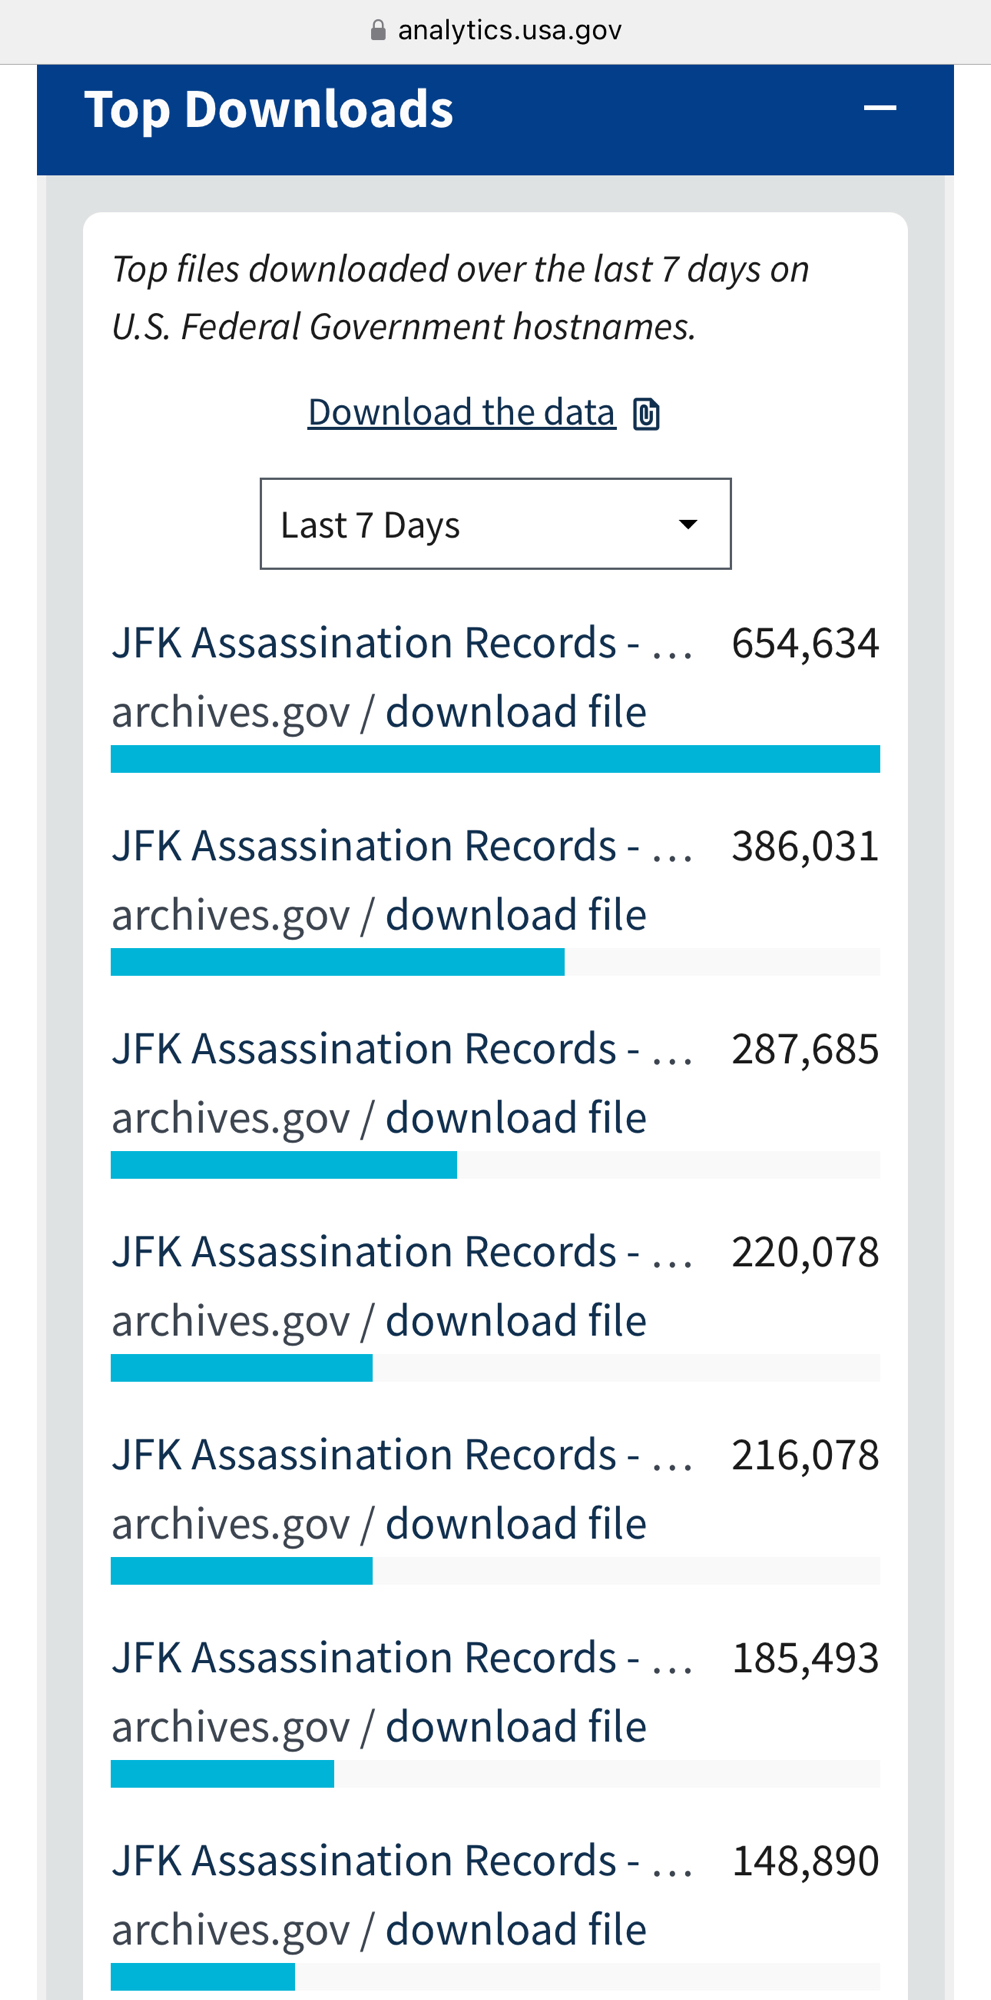Viewport: 991px width, 2000px height.
Task: Open JFK Assassination Records with 185,493 downloads
Action: click(x=402, y=1658)
